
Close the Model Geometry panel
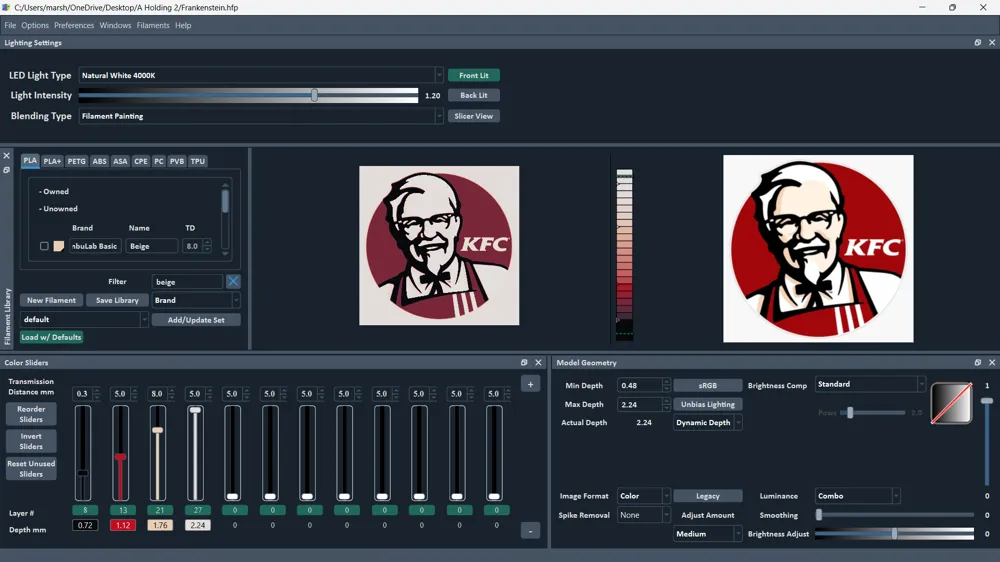(x=992, y=362)
